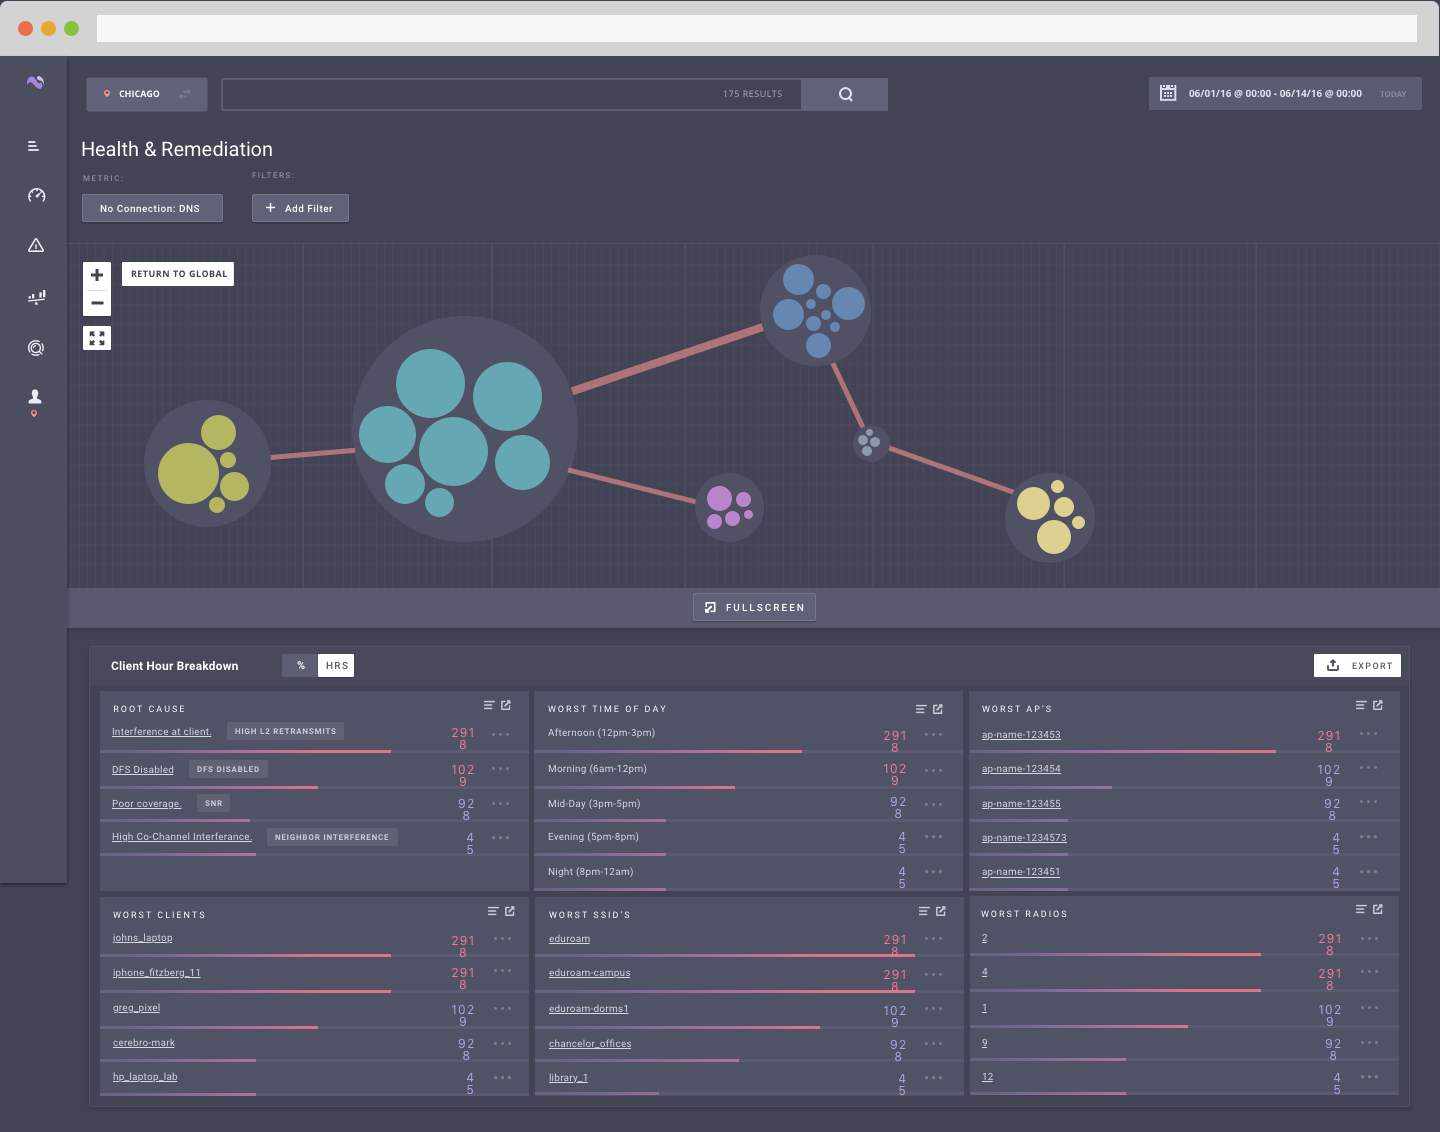Open more options for ap-name-123453 row
The height and width of the screenshot is (1132, 1440).
pyautogui.click(x=1369, y=734)
